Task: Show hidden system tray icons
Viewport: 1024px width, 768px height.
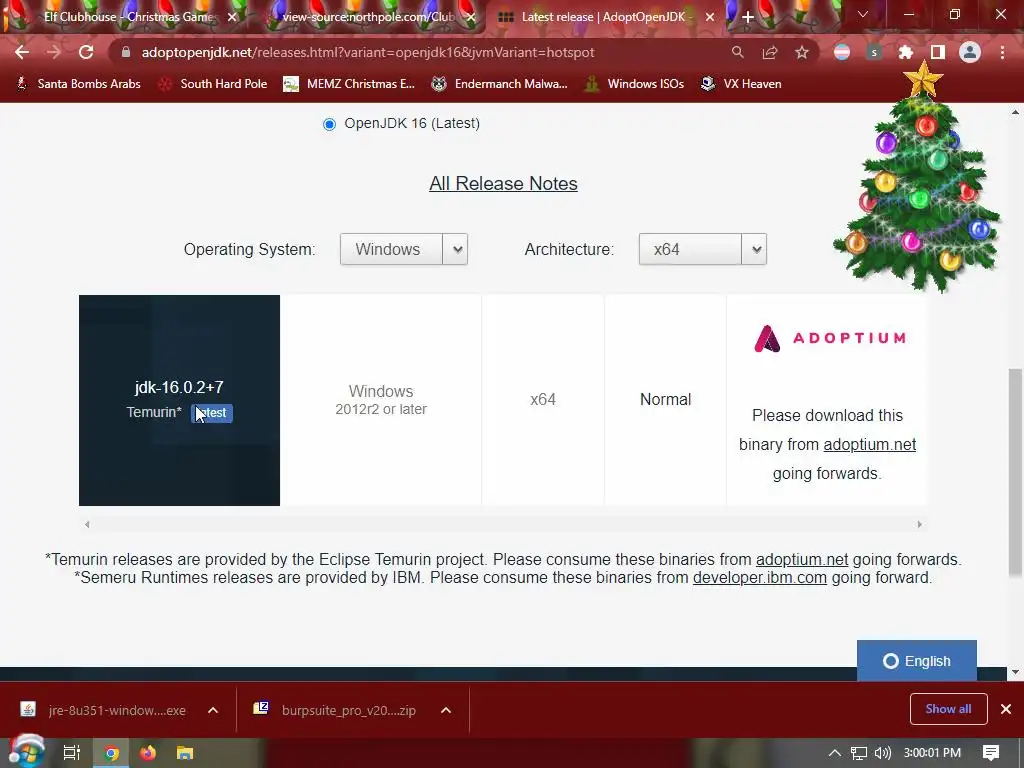Action: click(x=835, y=753)
